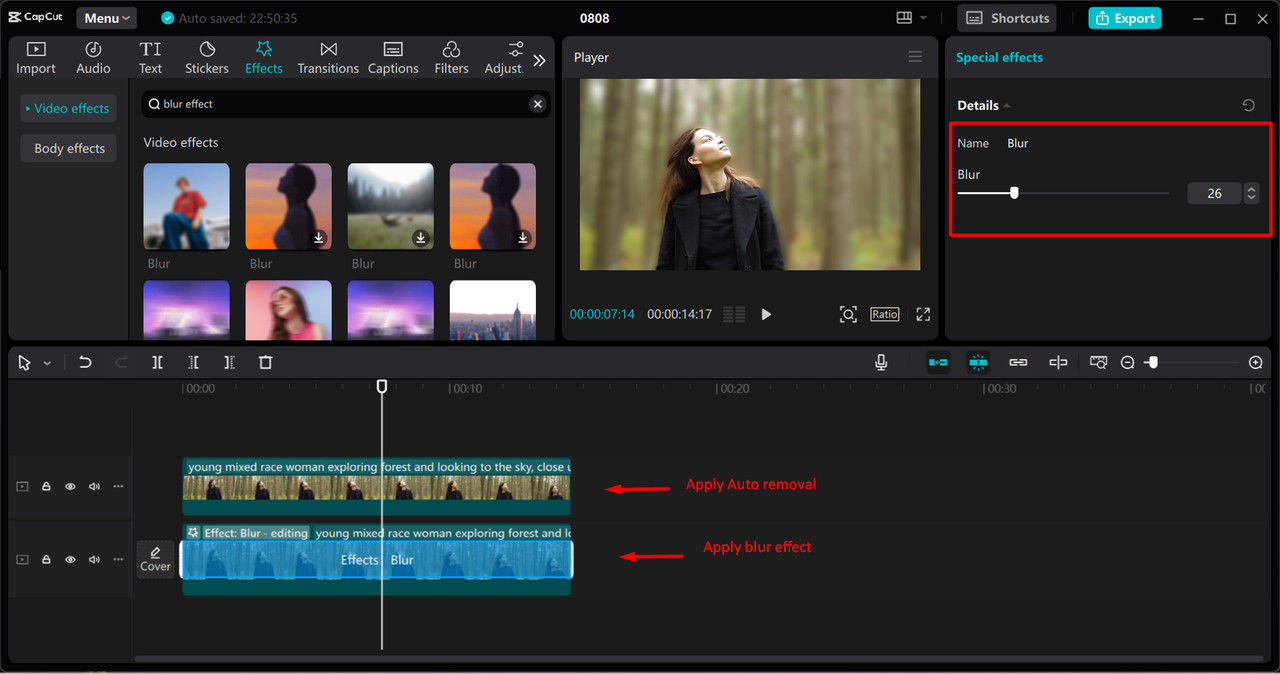The height and width of the screenshot is (674, 1280).
Task: Choose the Select pointer tool
Action: point(25,363)
